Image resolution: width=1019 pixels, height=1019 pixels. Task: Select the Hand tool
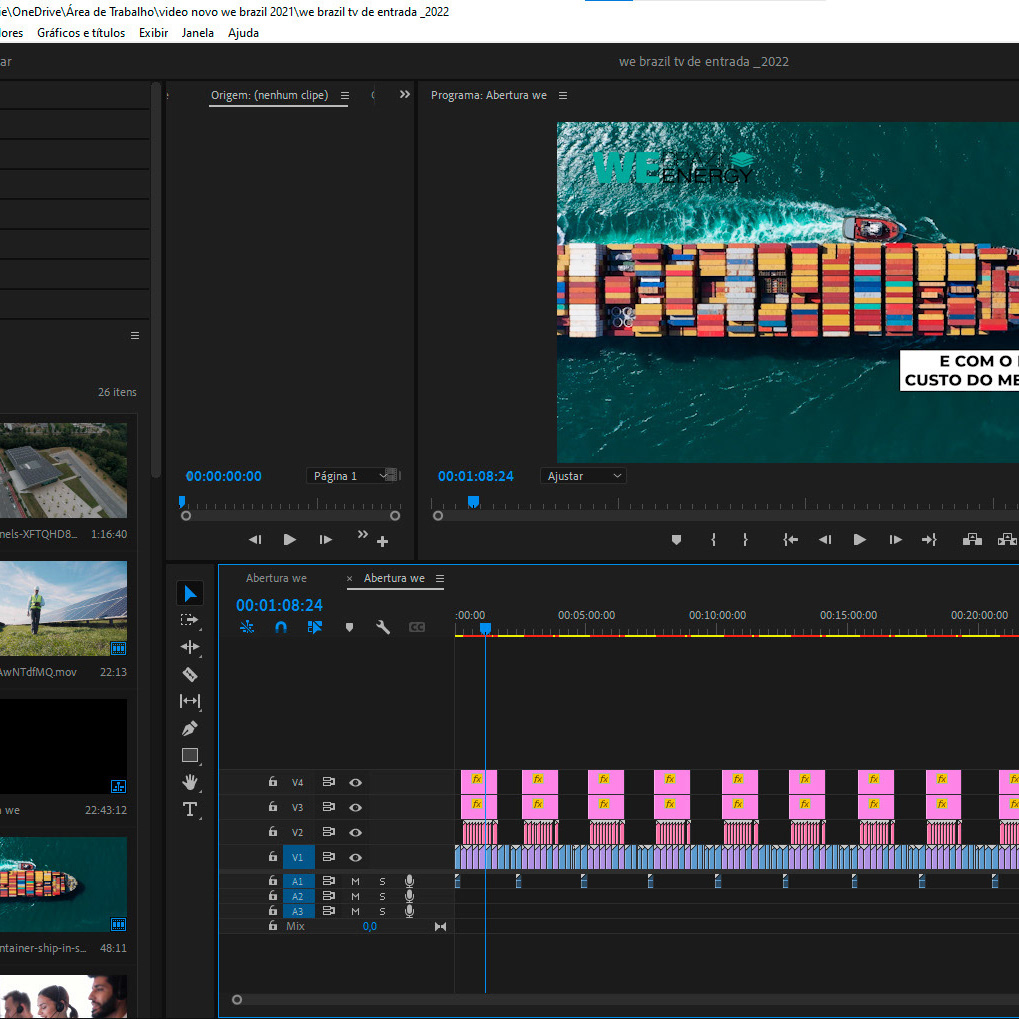point(190,782)
